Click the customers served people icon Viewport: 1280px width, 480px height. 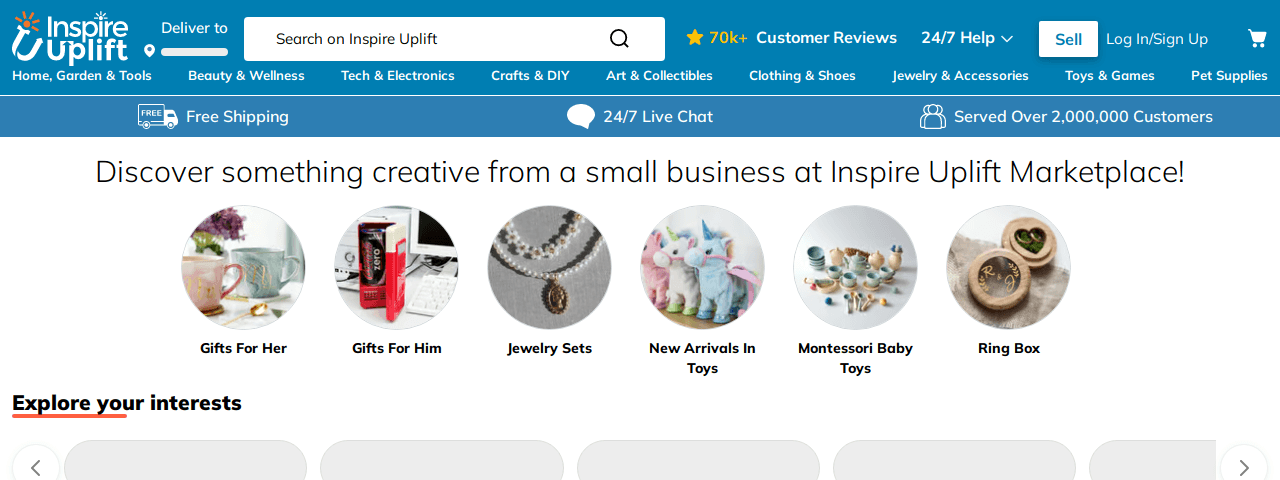click(932, 117)
